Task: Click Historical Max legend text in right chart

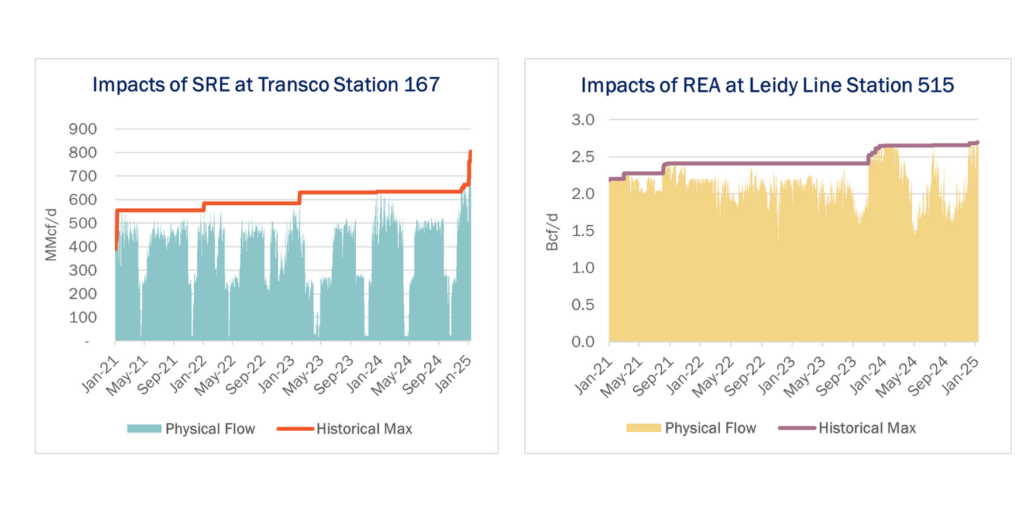Action: pos(867,428)
